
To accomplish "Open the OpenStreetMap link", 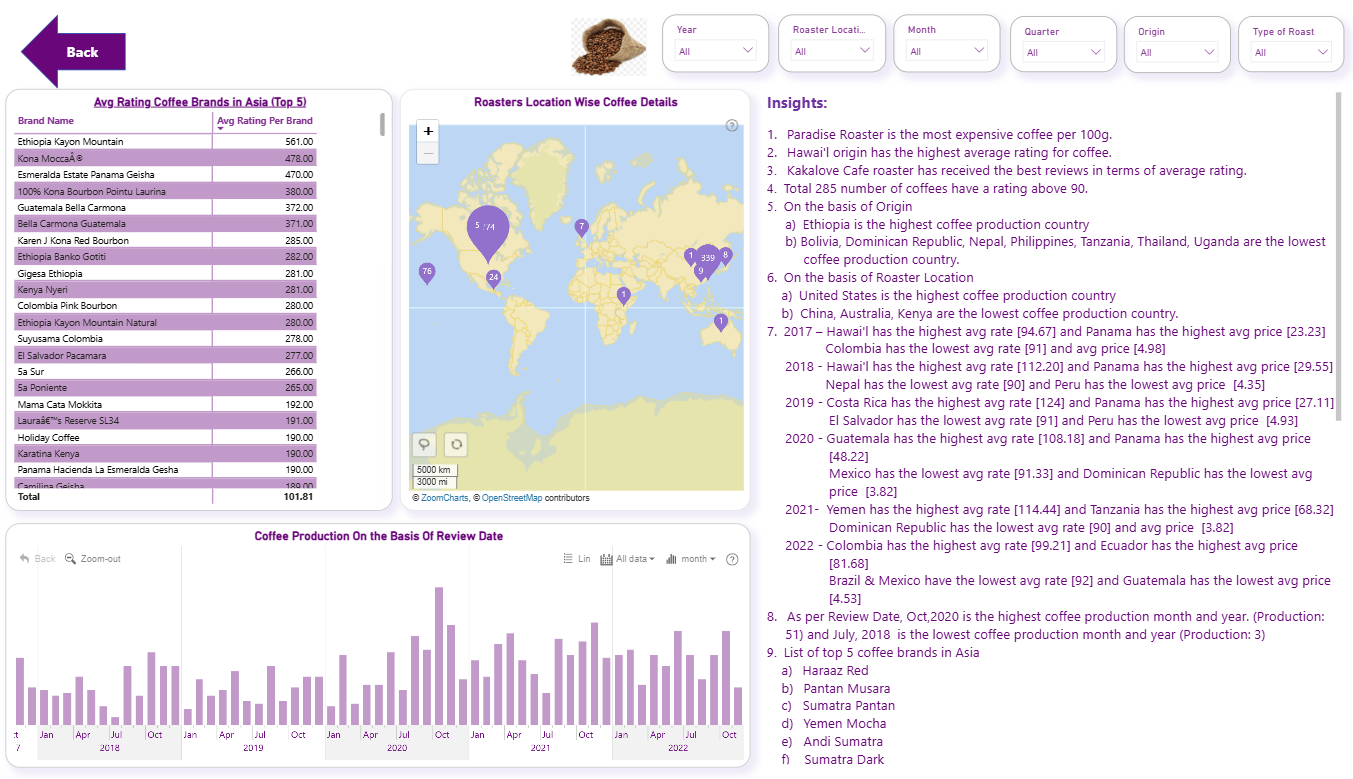I will [x=512, y=498].
